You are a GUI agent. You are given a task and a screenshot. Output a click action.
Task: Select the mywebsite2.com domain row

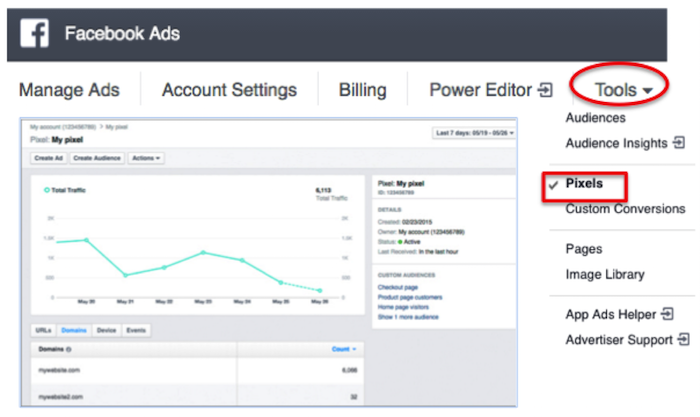[x=197, y=395]
